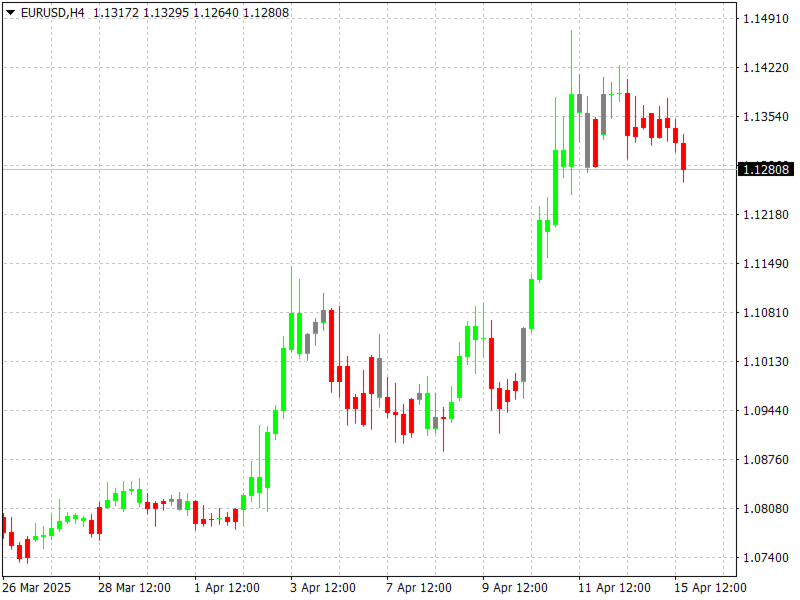The height and width of the screenshot is (600, 800).
Task: Click the 1.08760 price scale label
Action: 766,460
